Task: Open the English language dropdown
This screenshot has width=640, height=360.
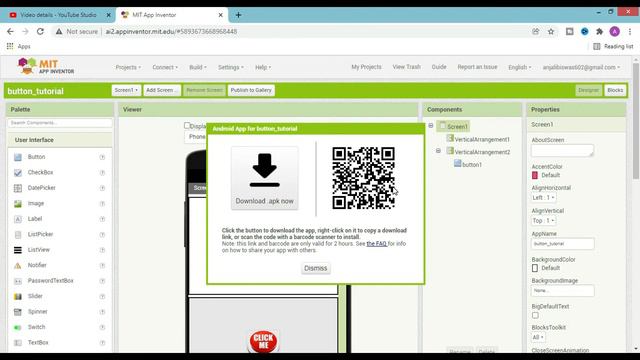Action: 520,67
